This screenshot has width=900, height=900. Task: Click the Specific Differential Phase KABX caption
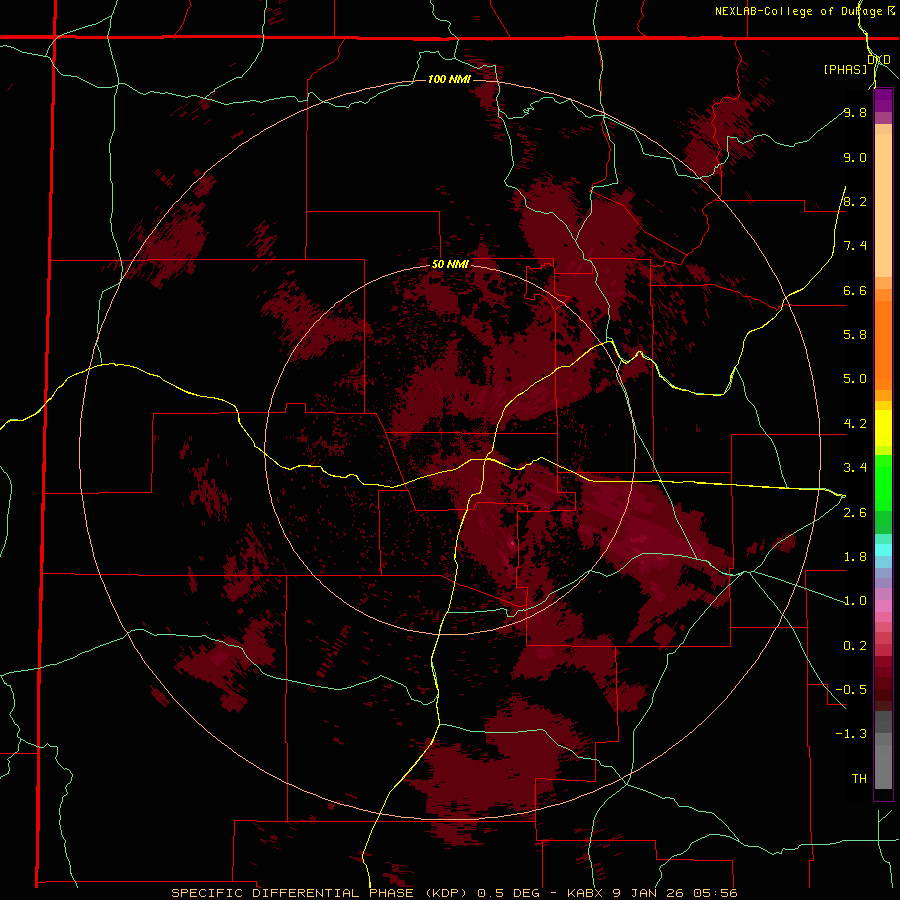[x=454, y=893]
